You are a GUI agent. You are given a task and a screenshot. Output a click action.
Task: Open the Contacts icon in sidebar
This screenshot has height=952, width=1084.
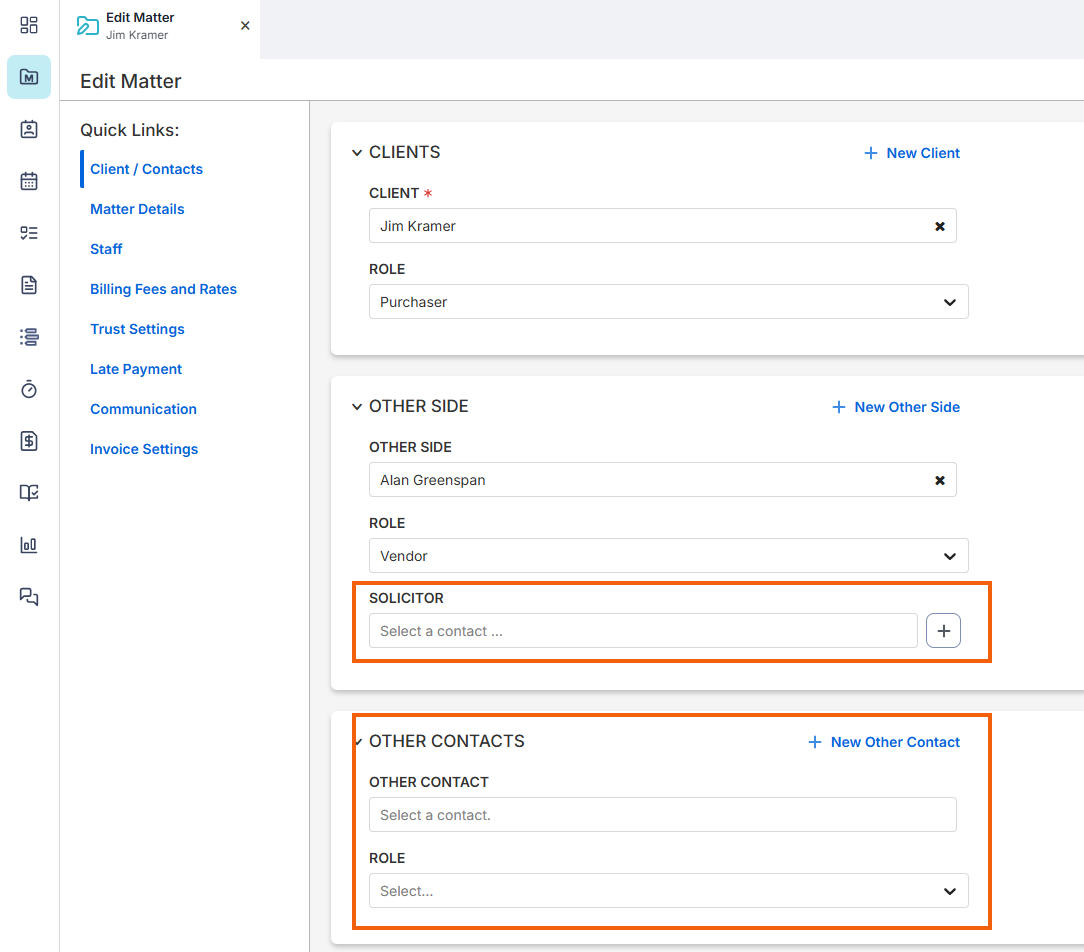point(29,129)
